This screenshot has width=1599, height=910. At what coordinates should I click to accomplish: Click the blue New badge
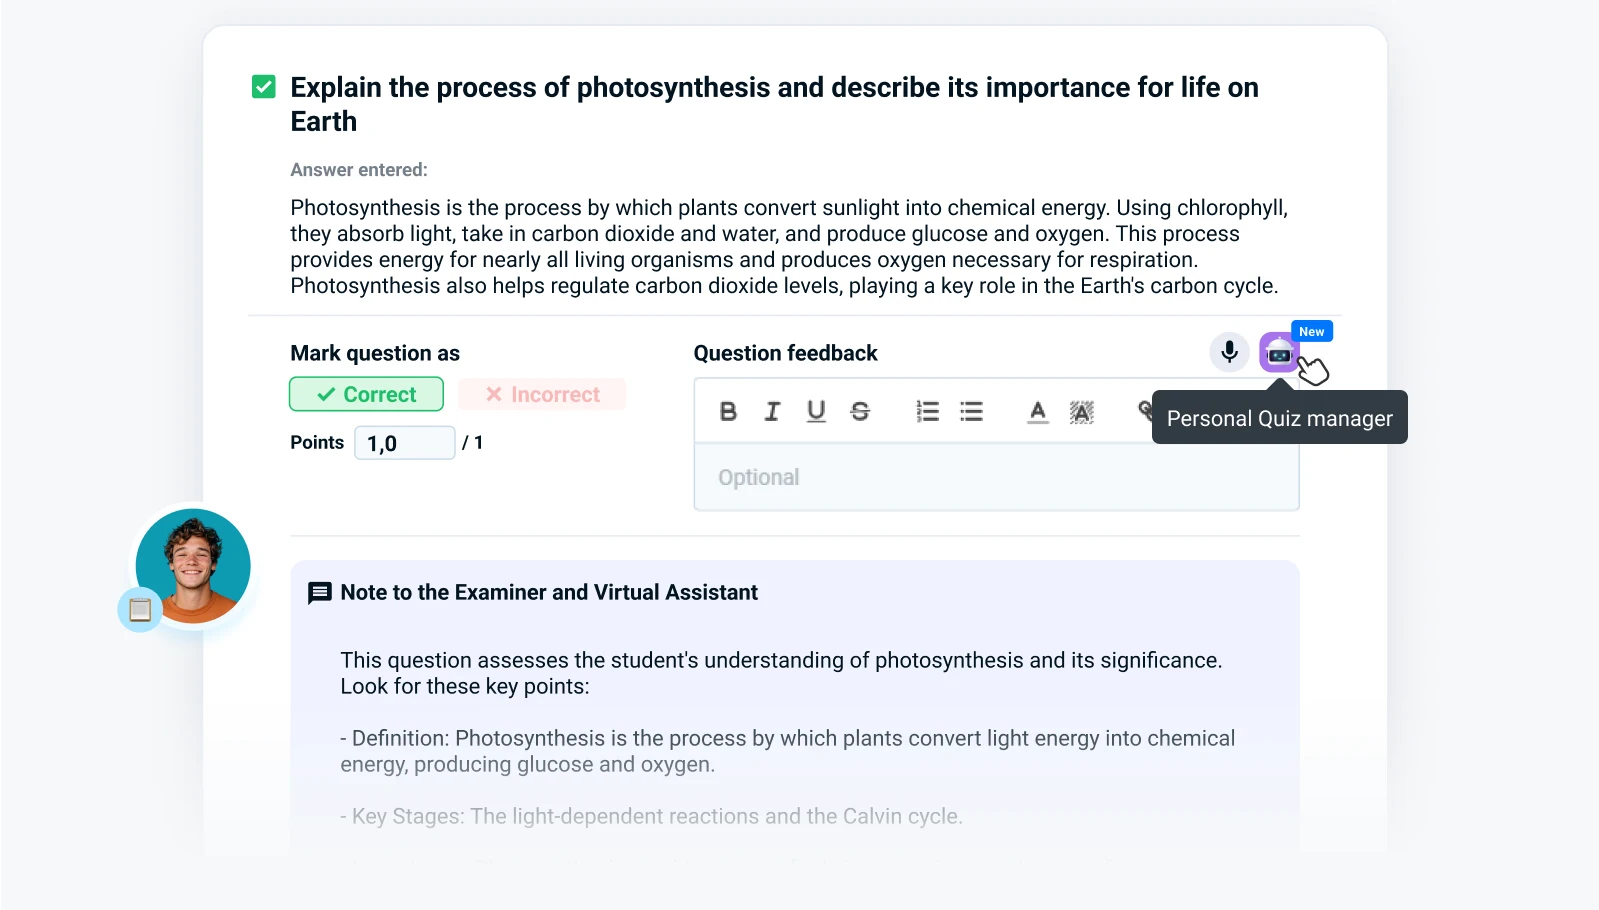coord(1311,332)
